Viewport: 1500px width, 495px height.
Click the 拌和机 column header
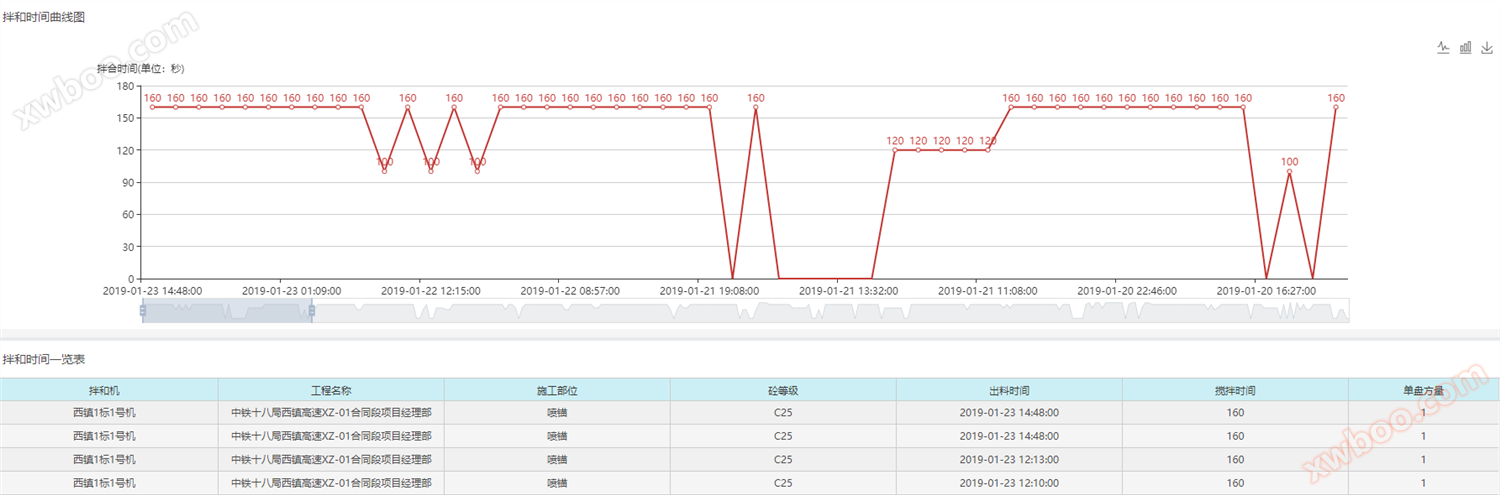pyautogui.click(x=109, y=390)
